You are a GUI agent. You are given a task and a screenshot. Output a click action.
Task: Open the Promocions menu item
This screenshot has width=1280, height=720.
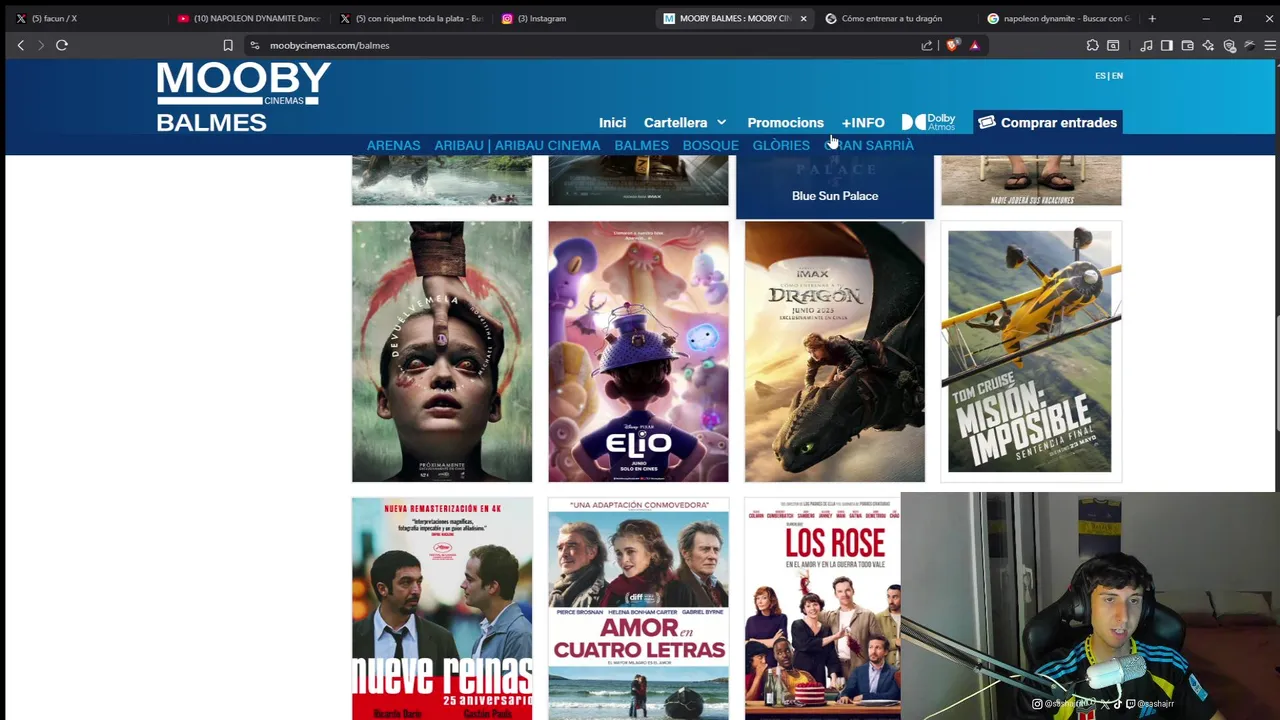point(785,122)
